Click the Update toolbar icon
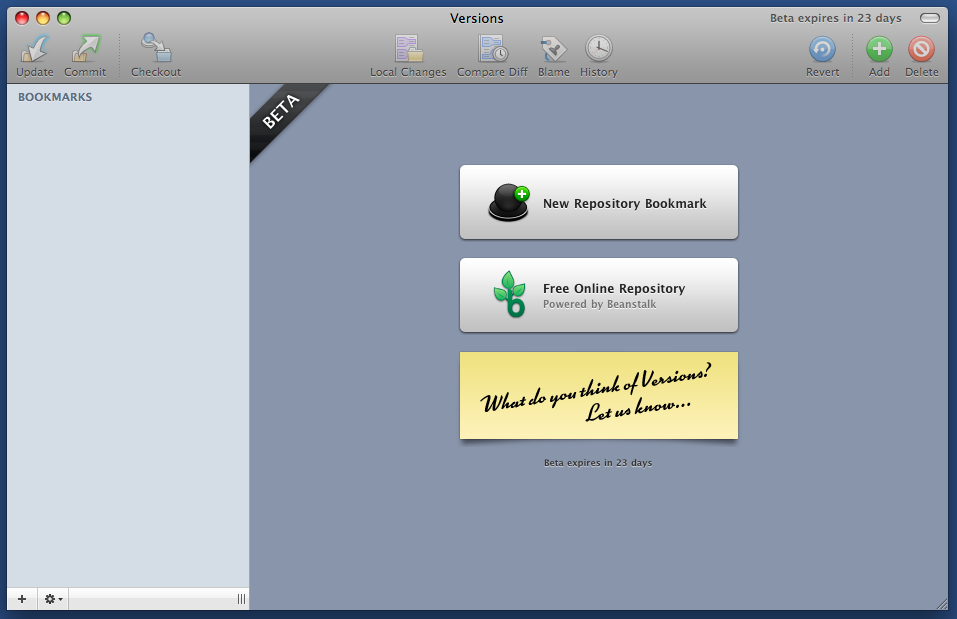957x619 pixels. (x=34, y=56)
